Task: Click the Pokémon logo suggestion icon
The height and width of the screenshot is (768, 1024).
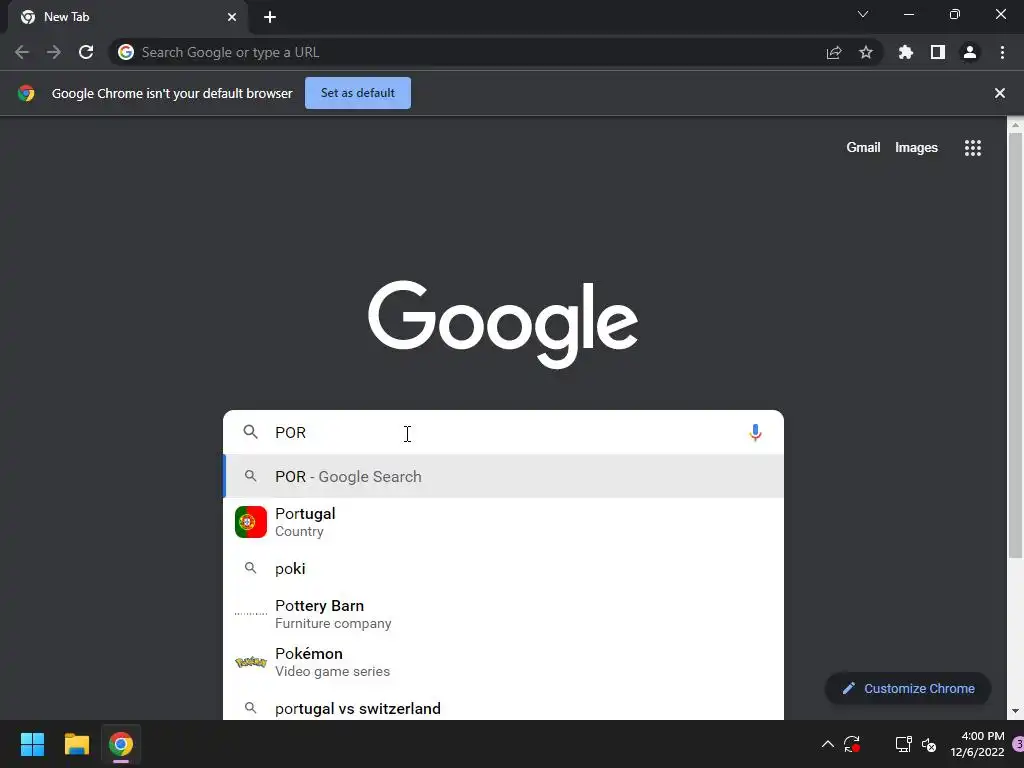Action: 251,662
